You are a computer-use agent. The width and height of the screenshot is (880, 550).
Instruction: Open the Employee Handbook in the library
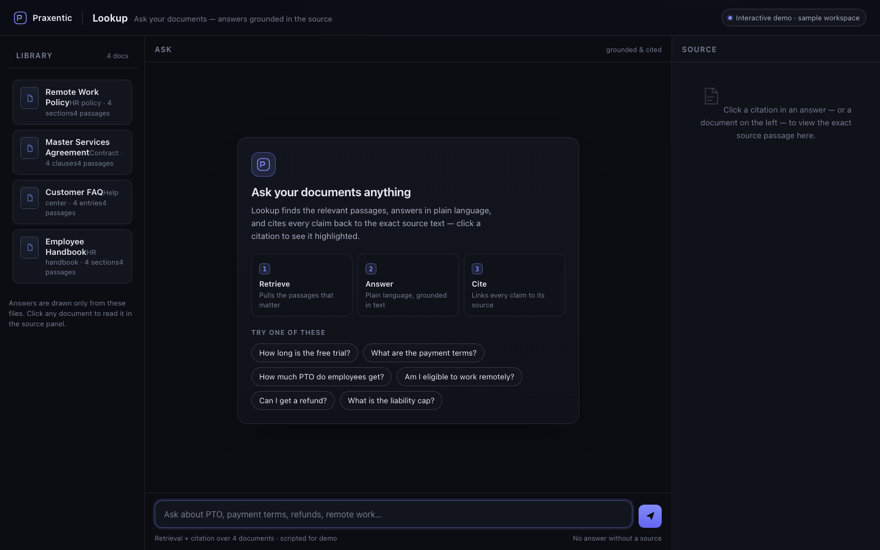pos(72,256)
